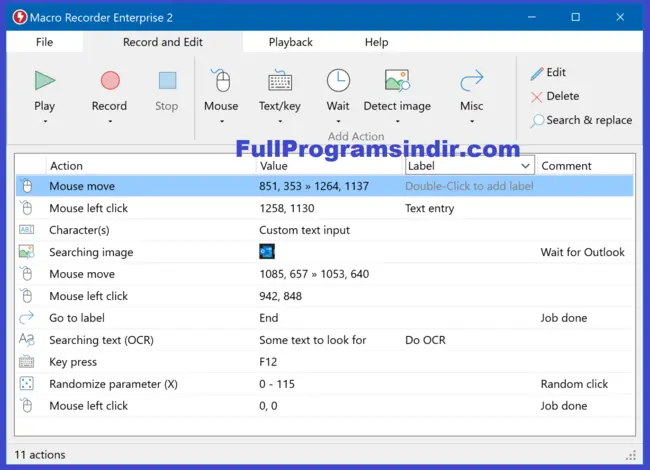Click the Searching image row icon
The width and height of the screenshot is (650, 470).
[27, 252]
